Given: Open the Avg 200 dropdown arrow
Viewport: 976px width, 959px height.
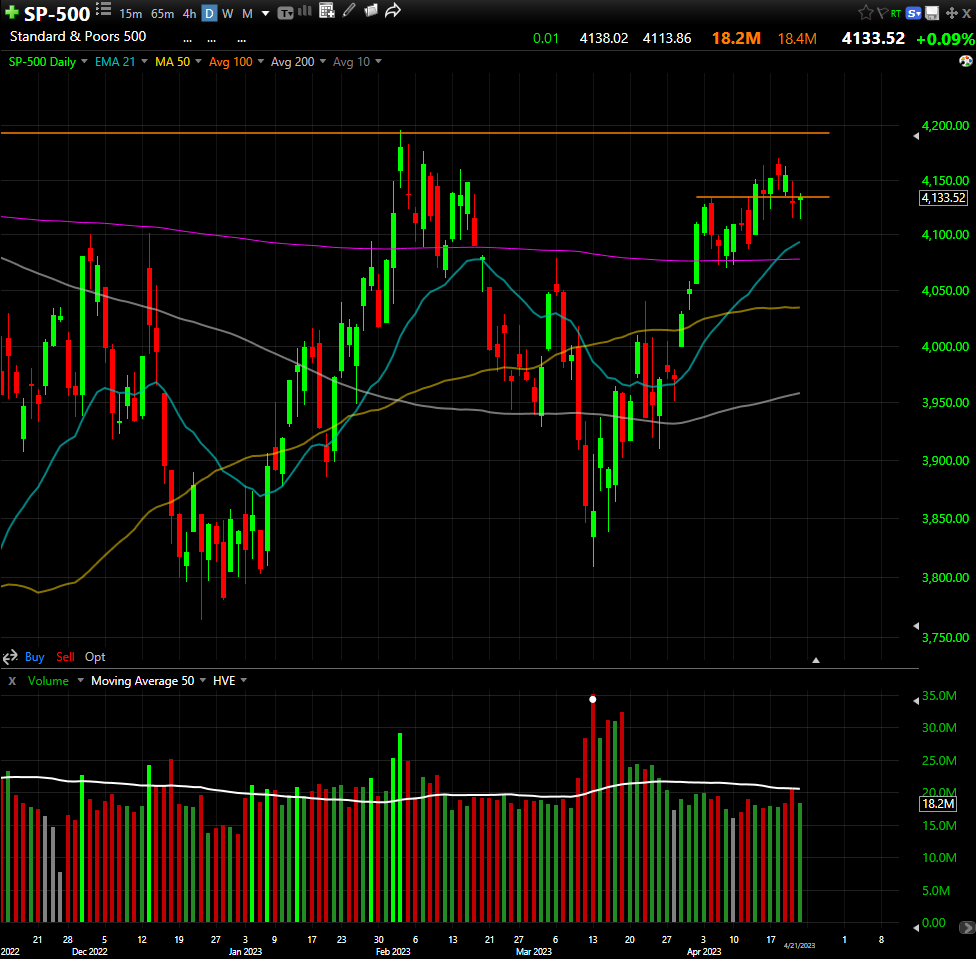Looking at the screenshot, I should 322,61.
